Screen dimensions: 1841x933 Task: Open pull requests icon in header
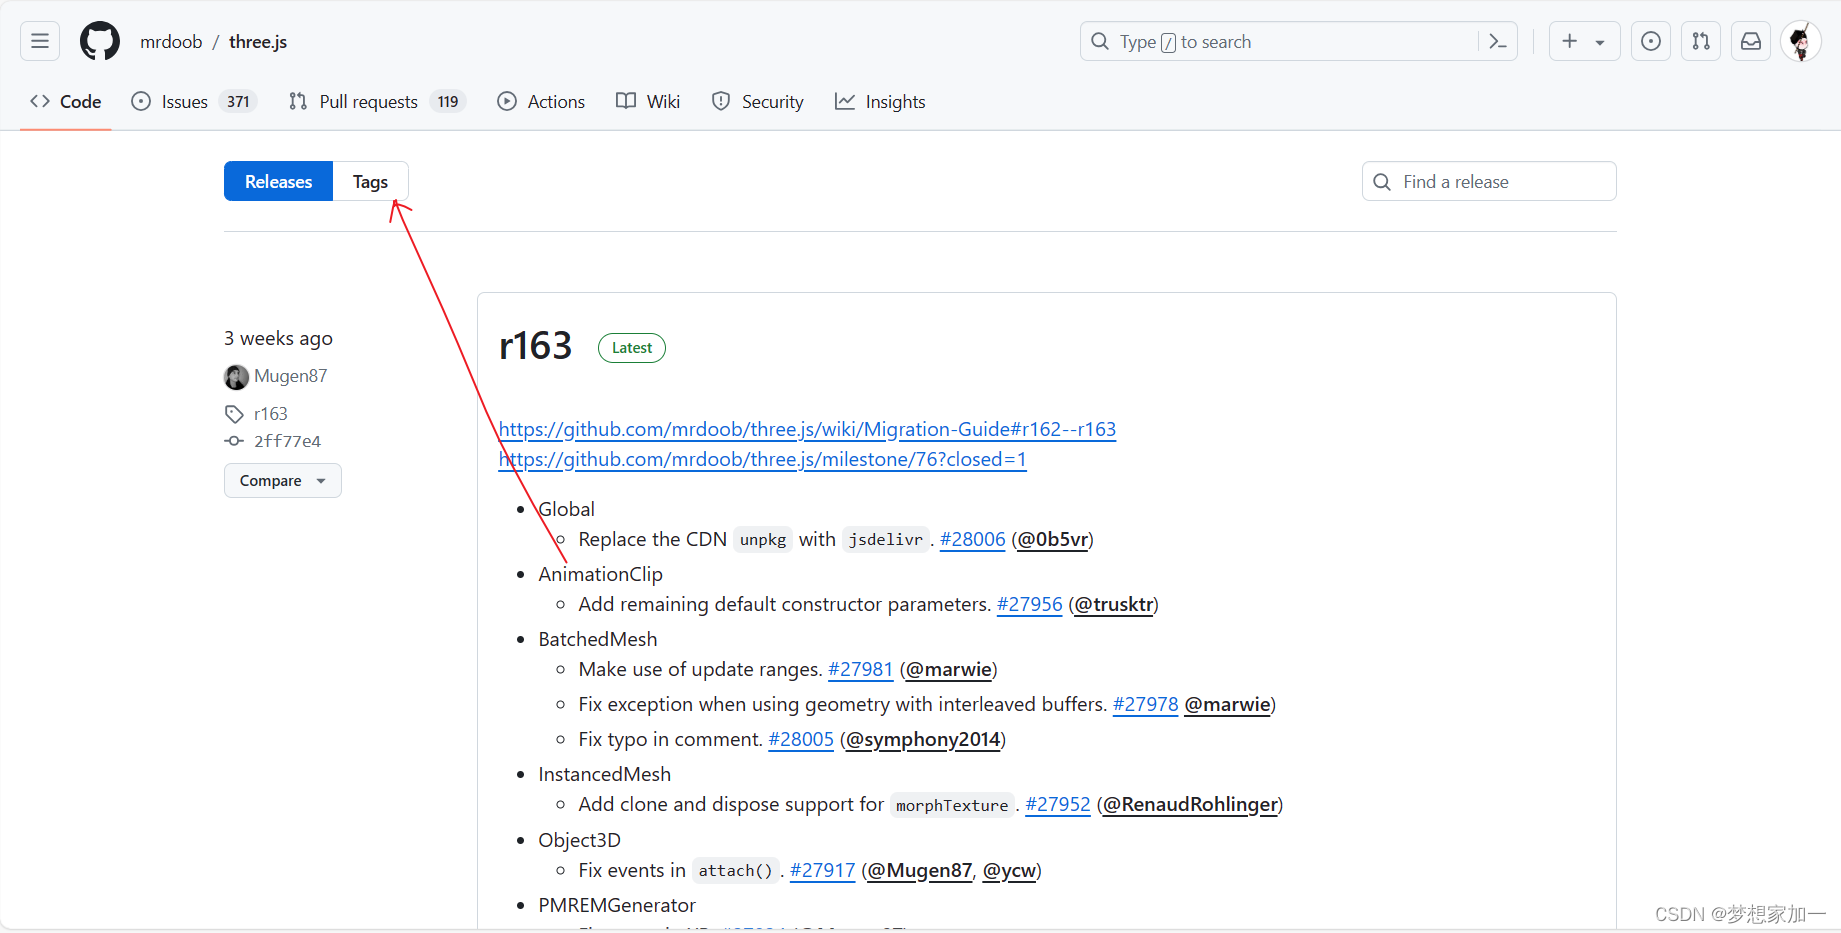[1701, 41]
